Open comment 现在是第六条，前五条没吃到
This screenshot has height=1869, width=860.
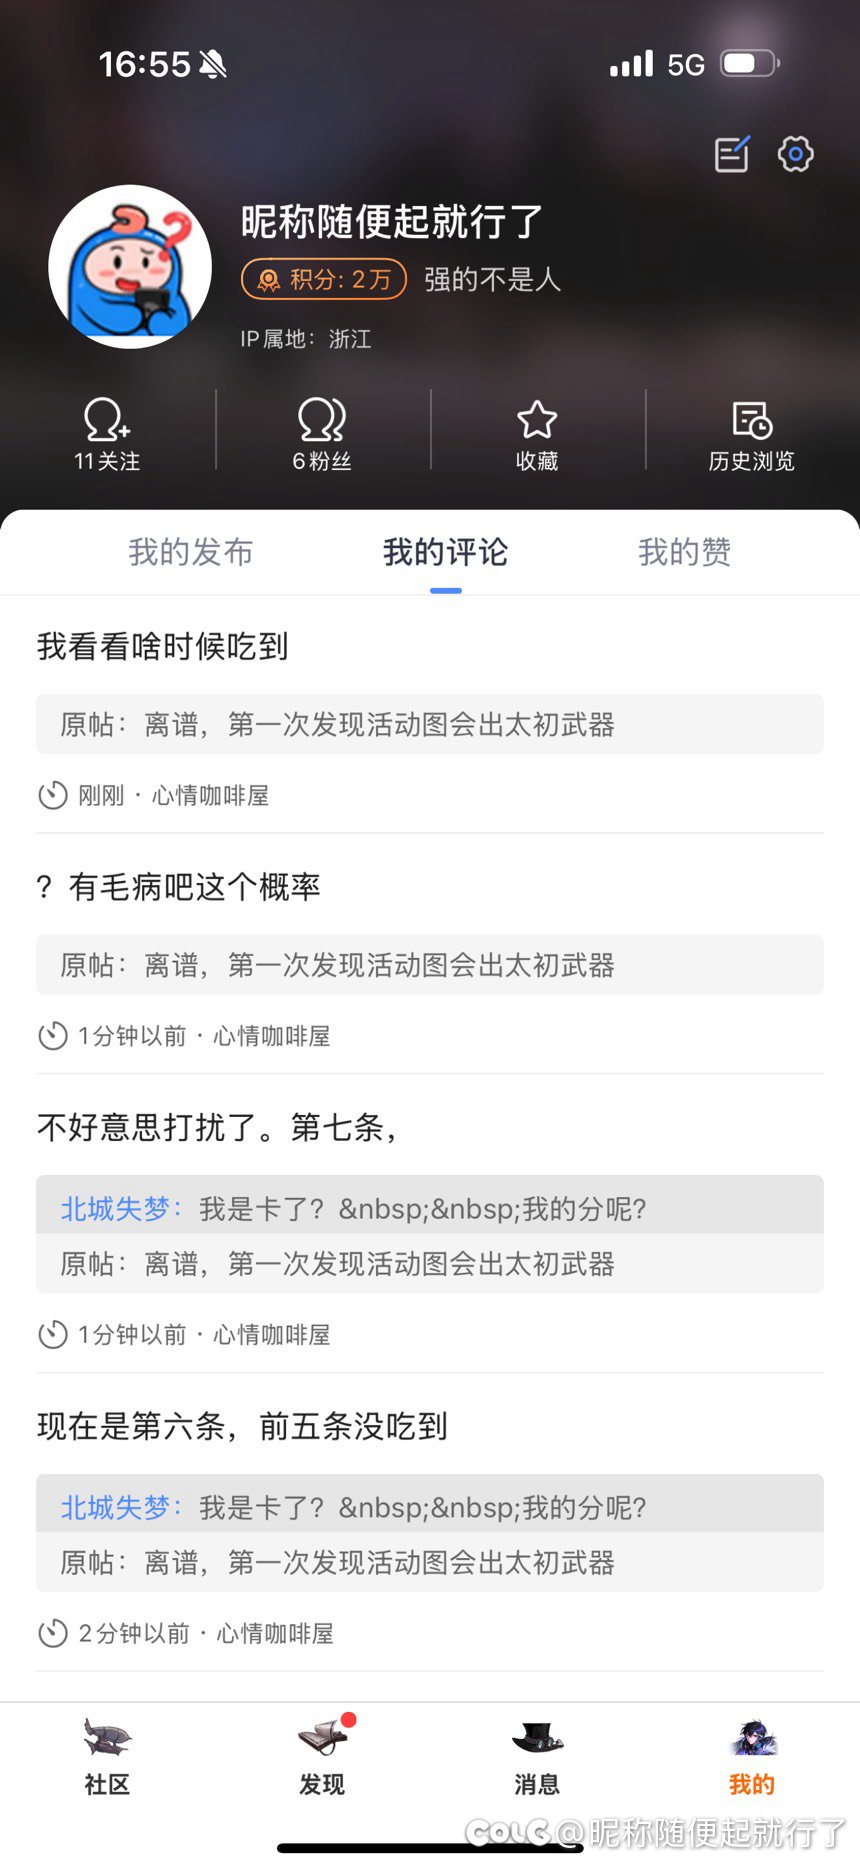pyautogui.click(x=242, y=1426)
